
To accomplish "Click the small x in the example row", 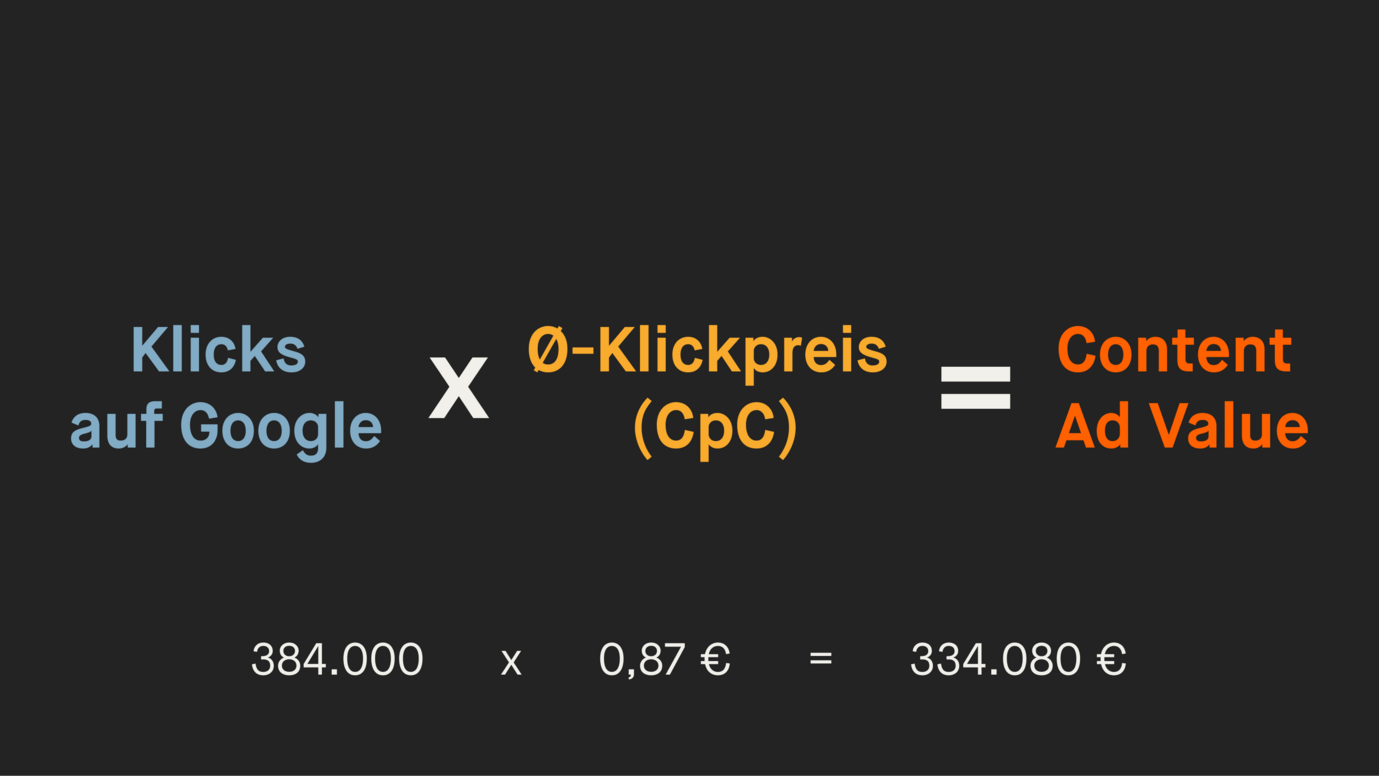I will tap(511, 662).
